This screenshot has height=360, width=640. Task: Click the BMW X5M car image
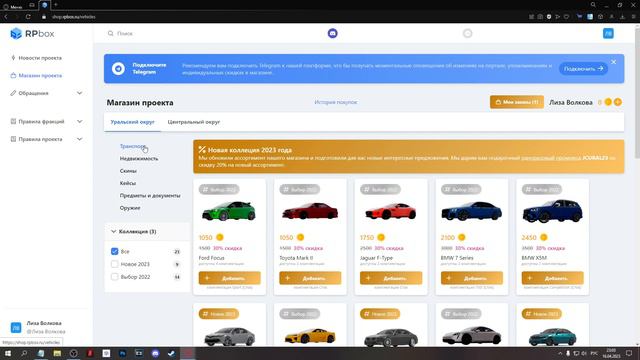[x=552, y=211]
